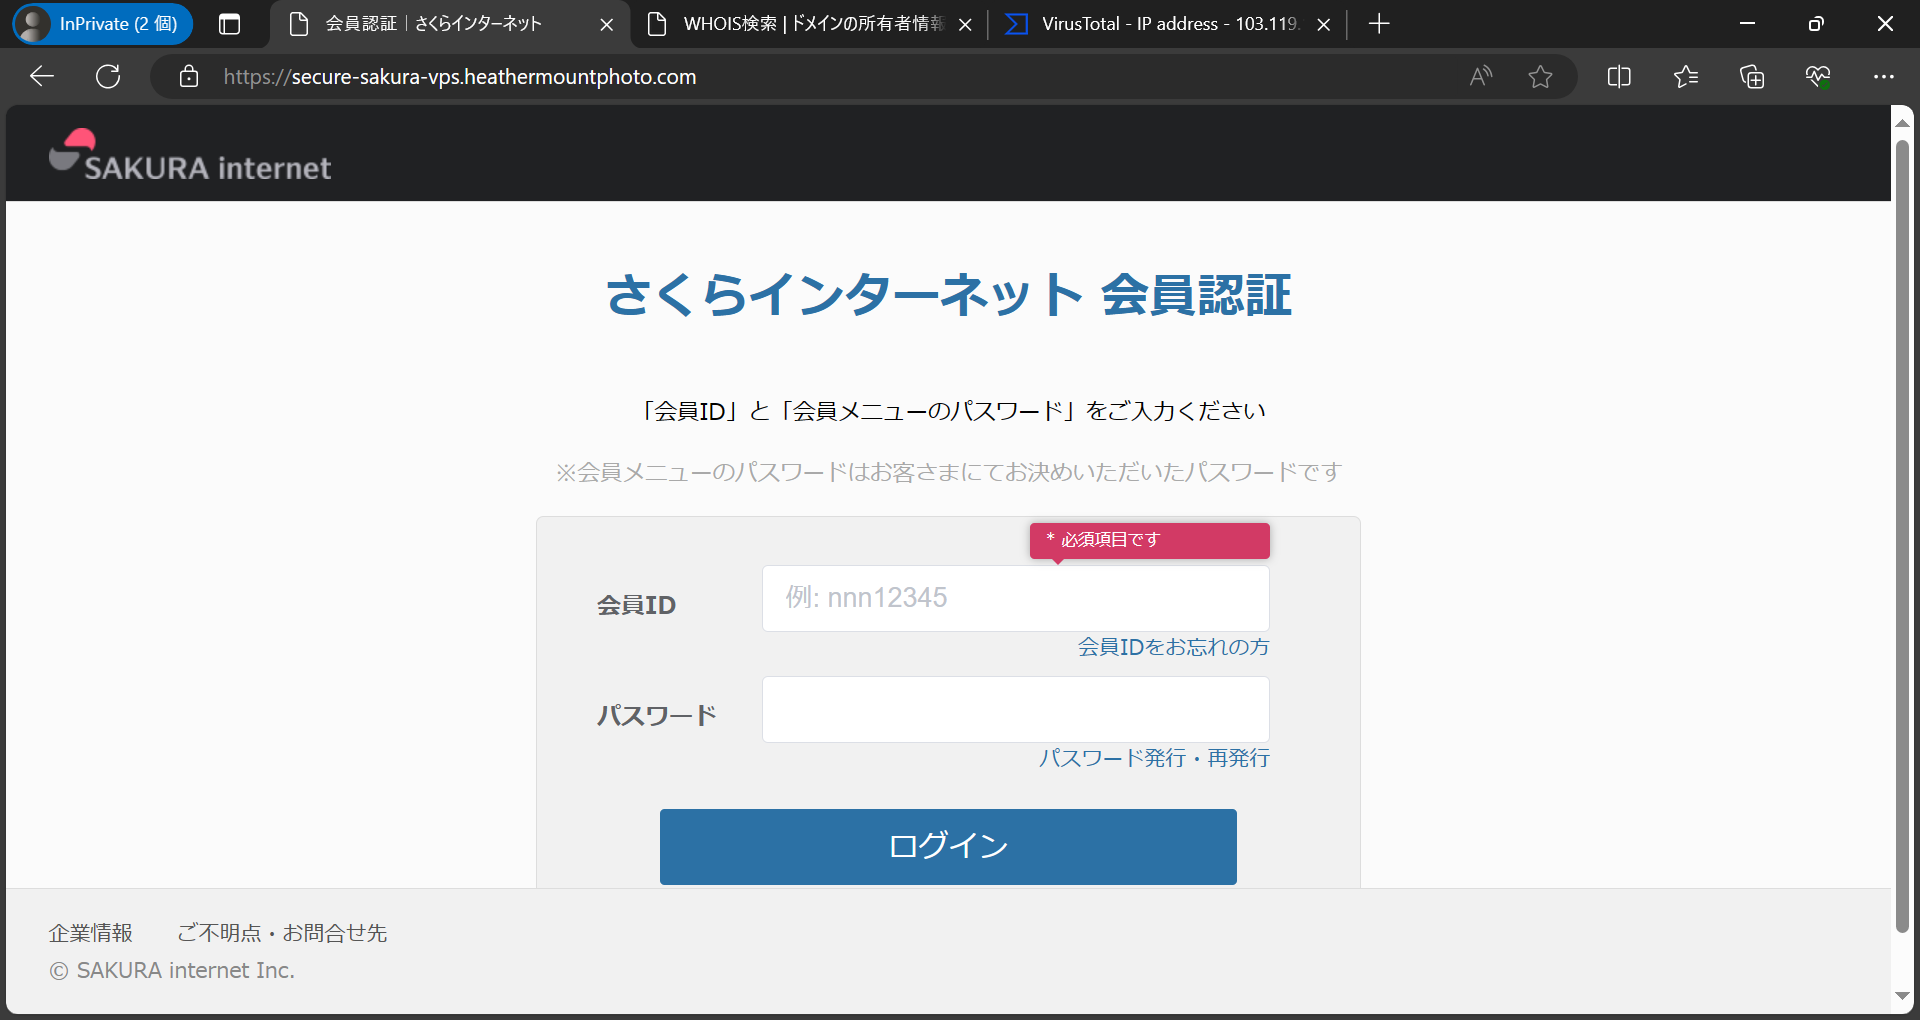Focus the address bar URL
This screenshot has height=1020, width=1920.
[460, 77]
